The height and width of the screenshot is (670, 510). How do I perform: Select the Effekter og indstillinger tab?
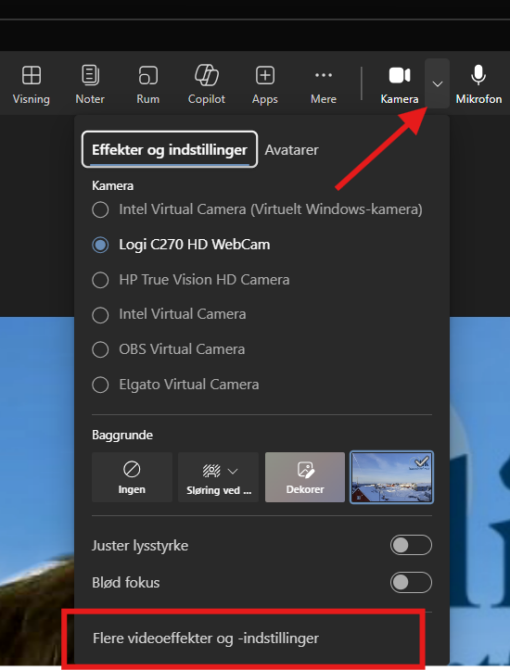170,150
